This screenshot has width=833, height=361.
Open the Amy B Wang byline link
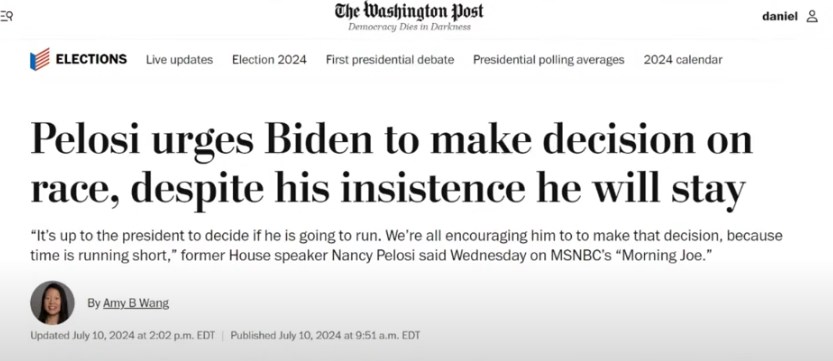click(136, 303)
